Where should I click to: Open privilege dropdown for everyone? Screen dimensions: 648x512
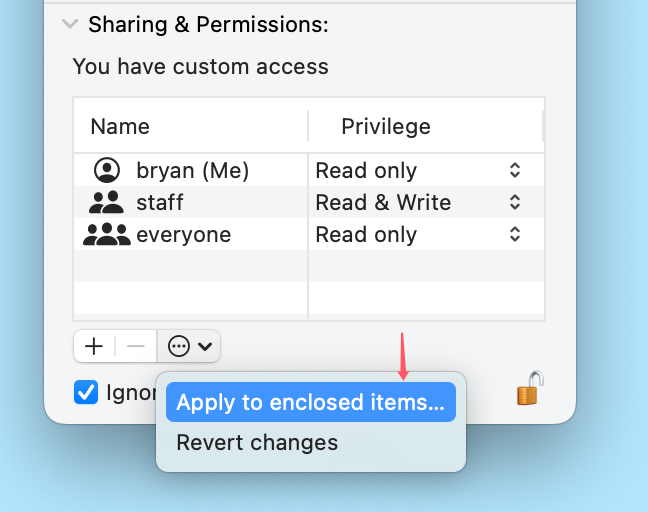(514, 235)
